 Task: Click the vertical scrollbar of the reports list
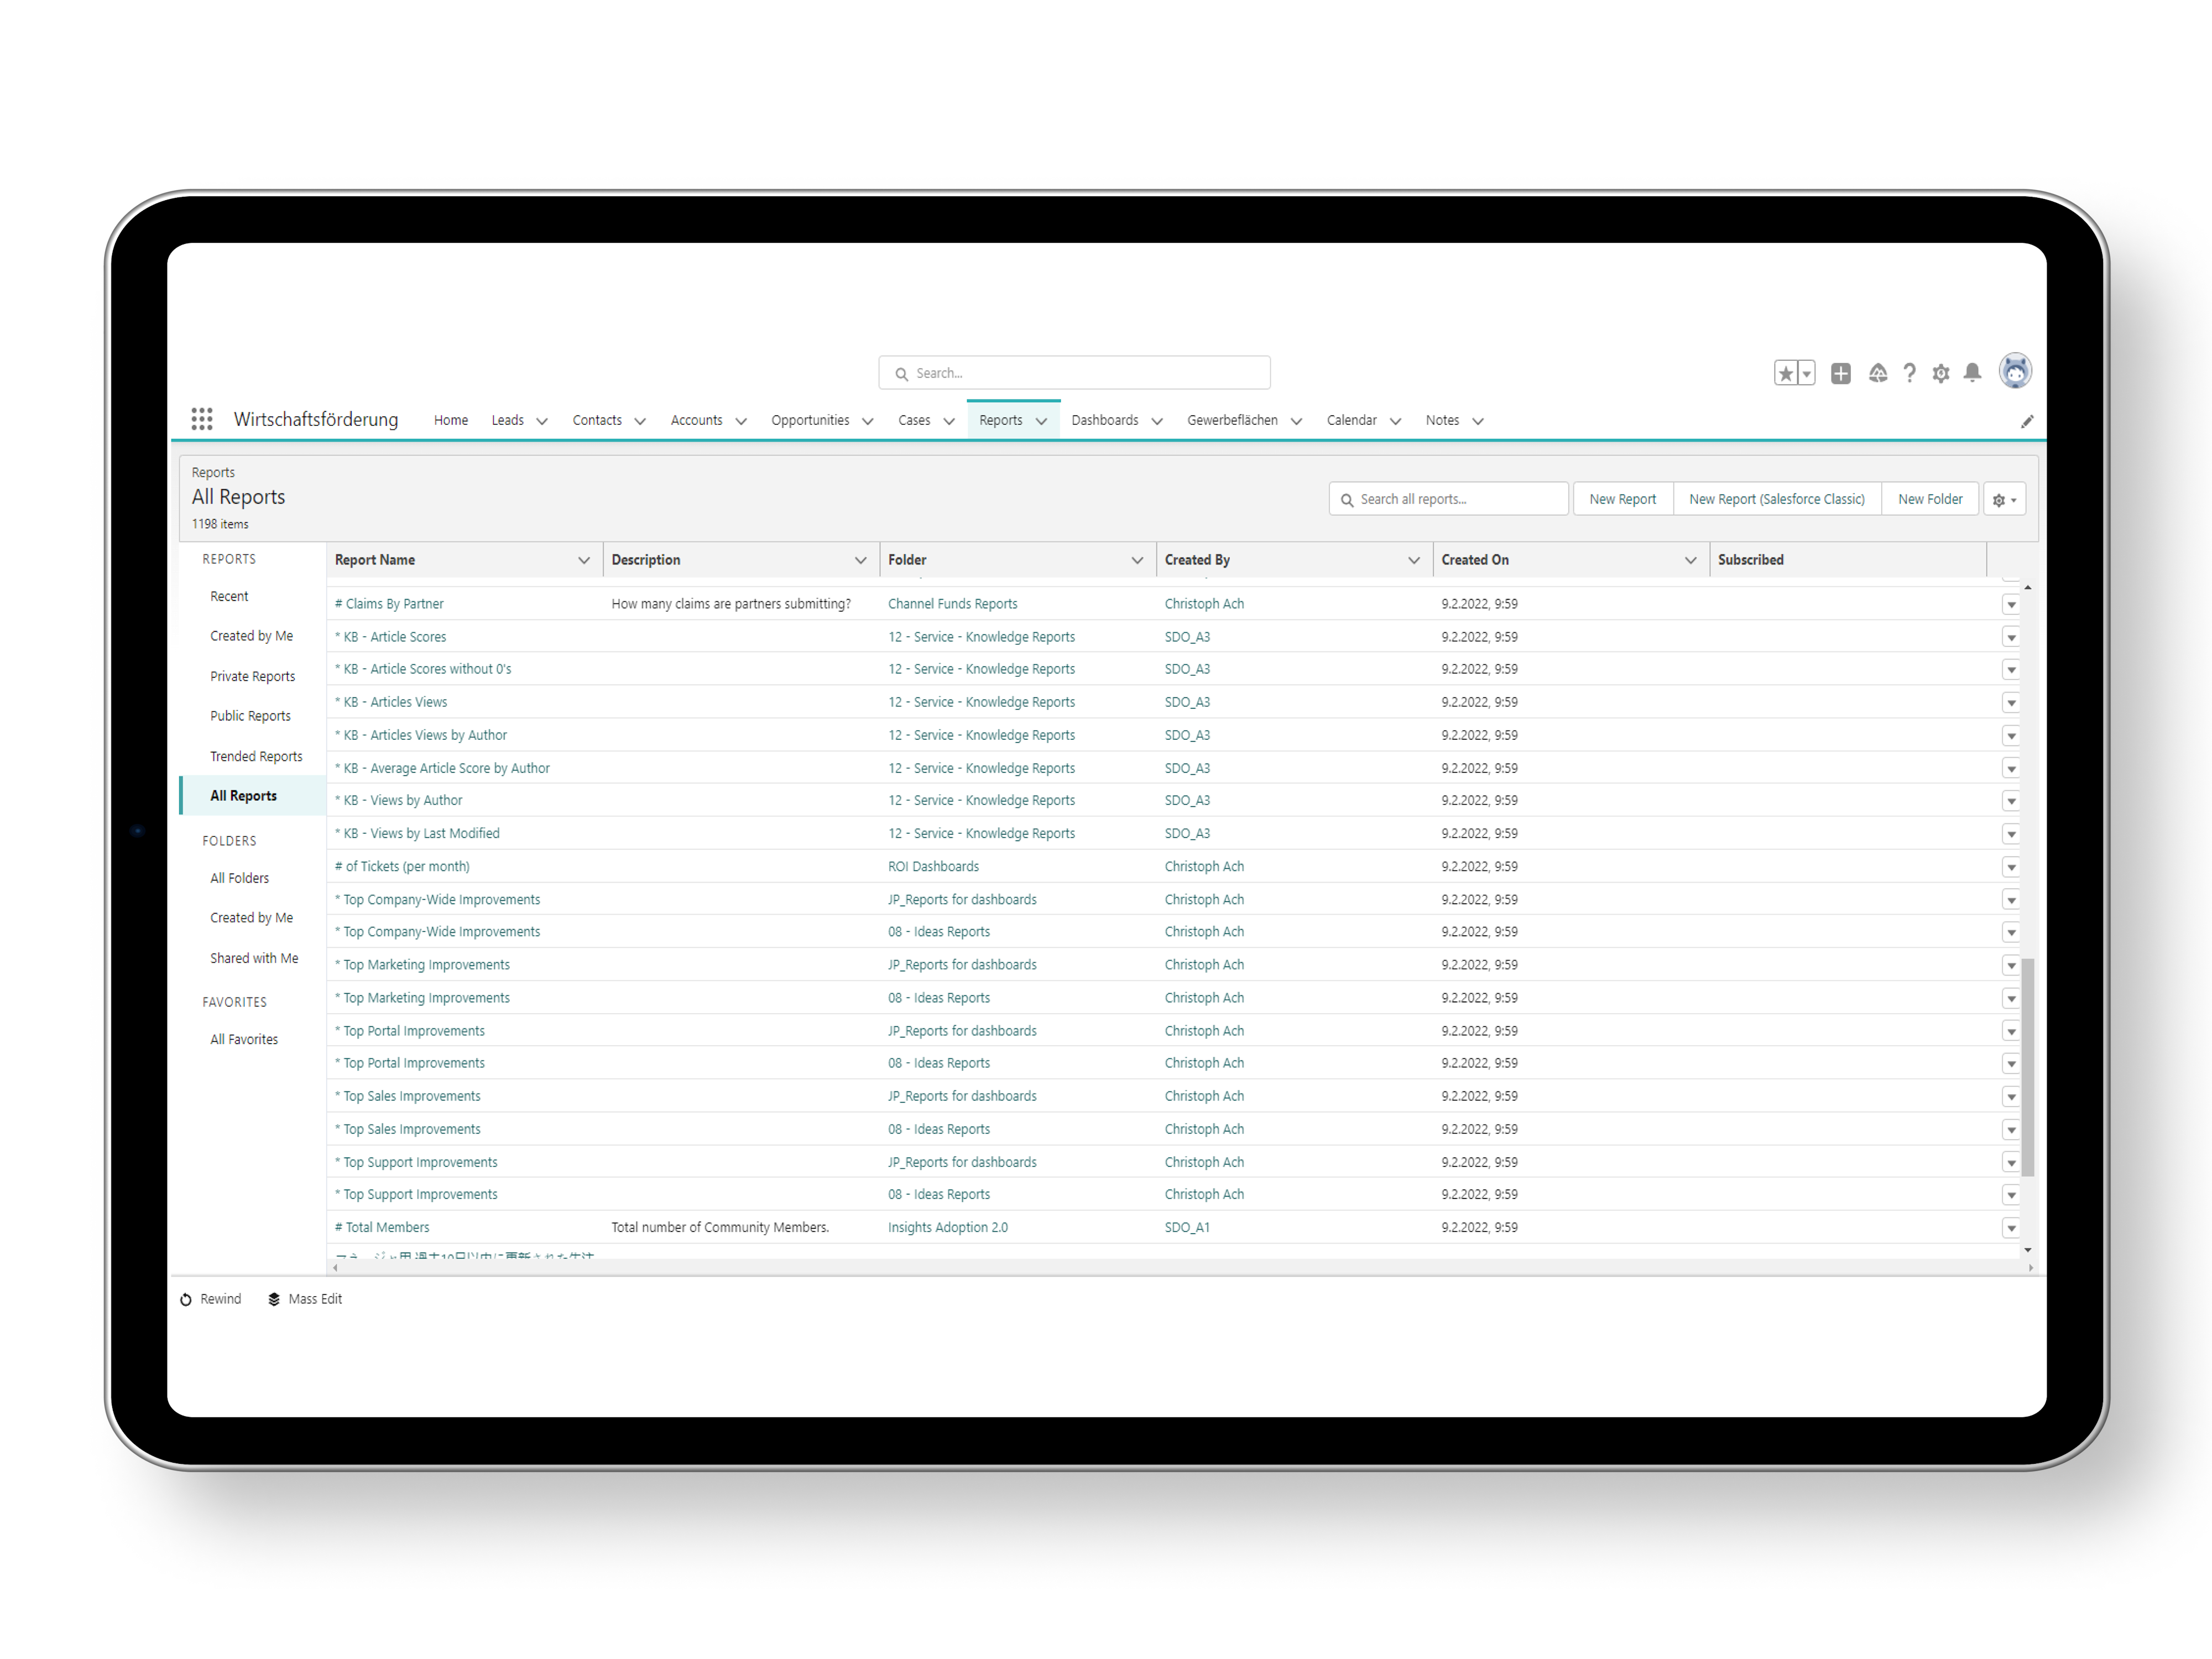[x=2027, y=1066]
